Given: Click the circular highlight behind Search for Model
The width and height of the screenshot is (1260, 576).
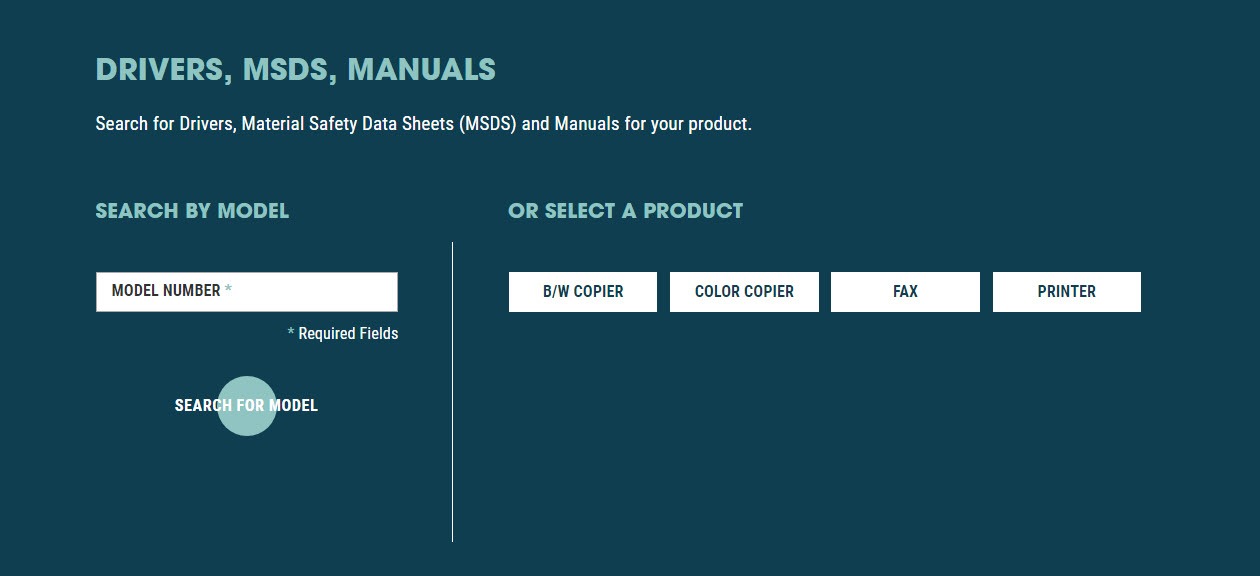Looking at the screenshot, I should (246, 423).
